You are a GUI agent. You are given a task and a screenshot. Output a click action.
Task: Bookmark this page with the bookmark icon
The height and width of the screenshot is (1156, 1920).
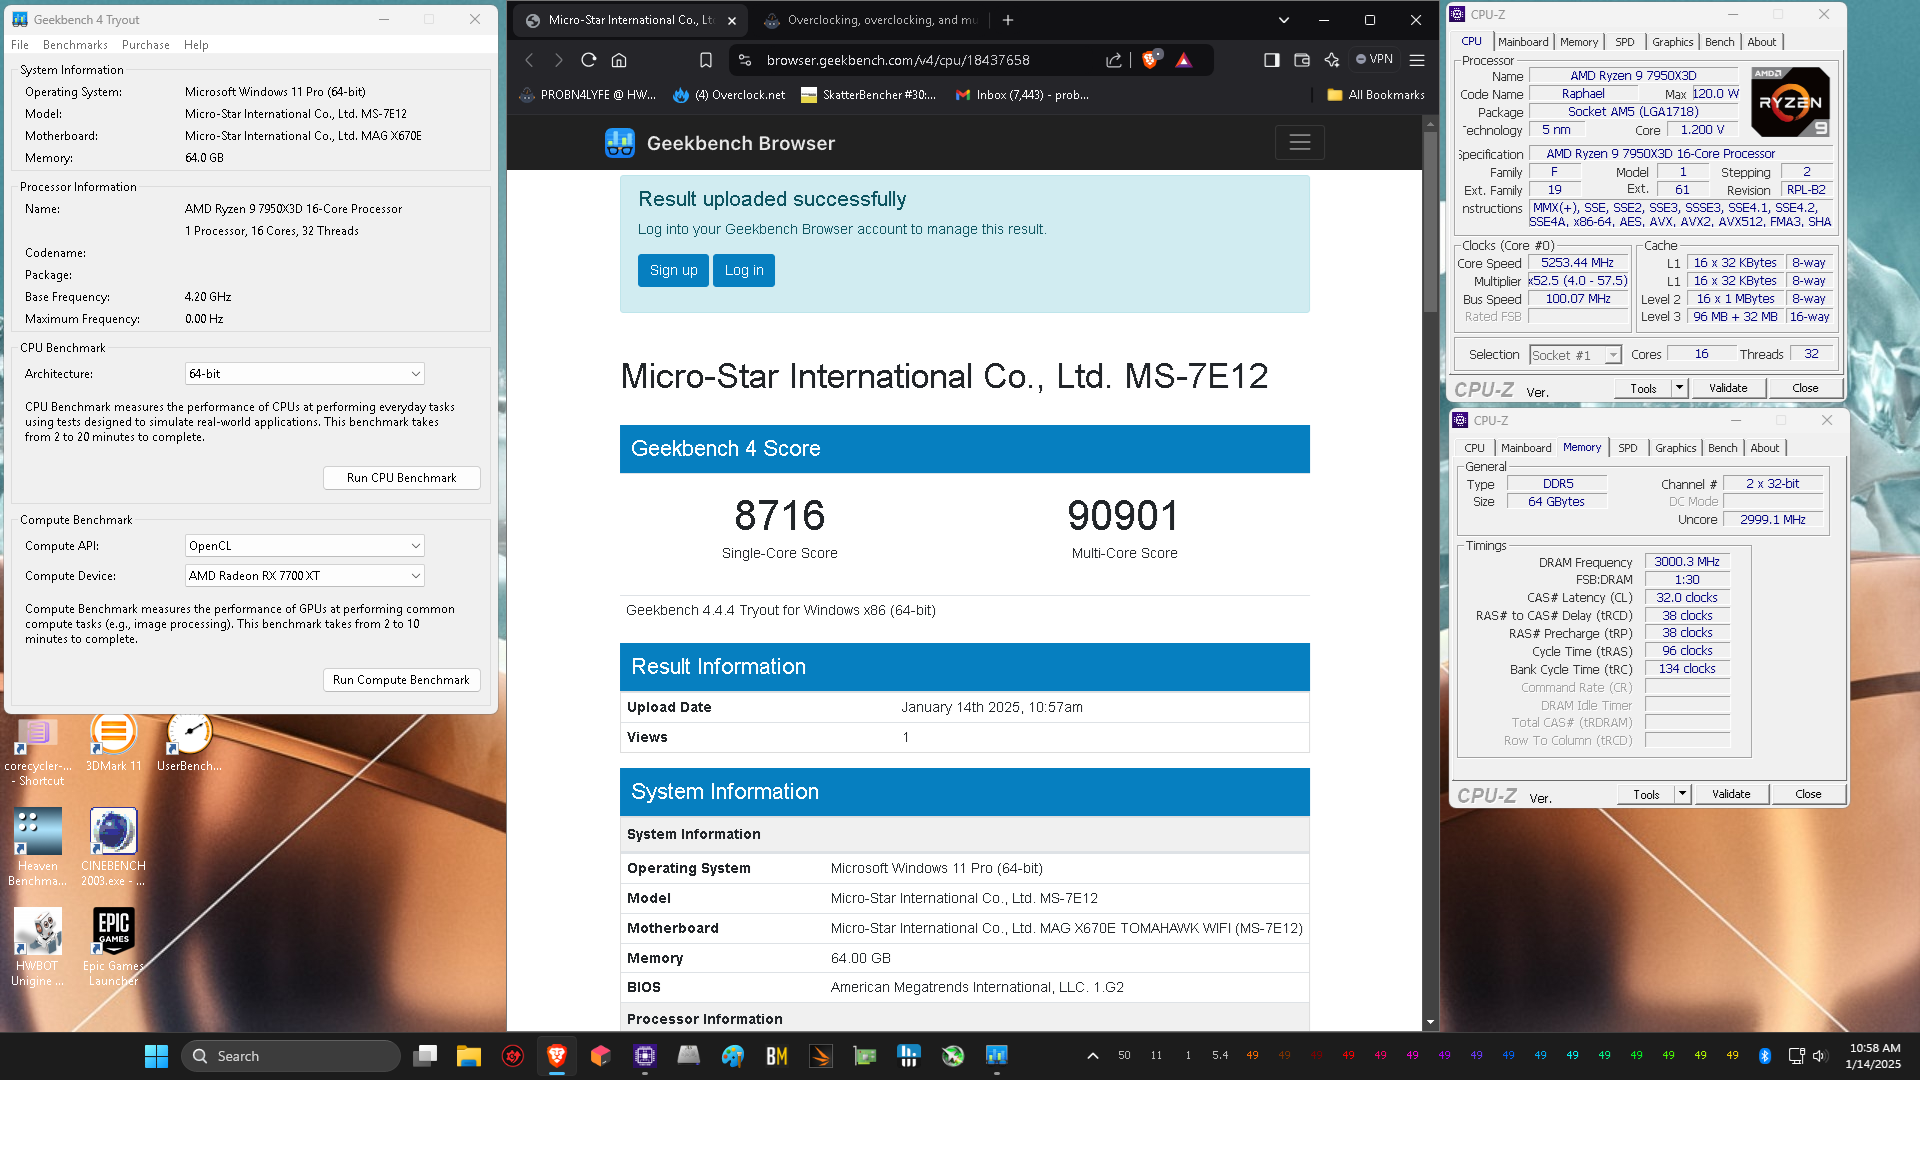tap(706, 60)
